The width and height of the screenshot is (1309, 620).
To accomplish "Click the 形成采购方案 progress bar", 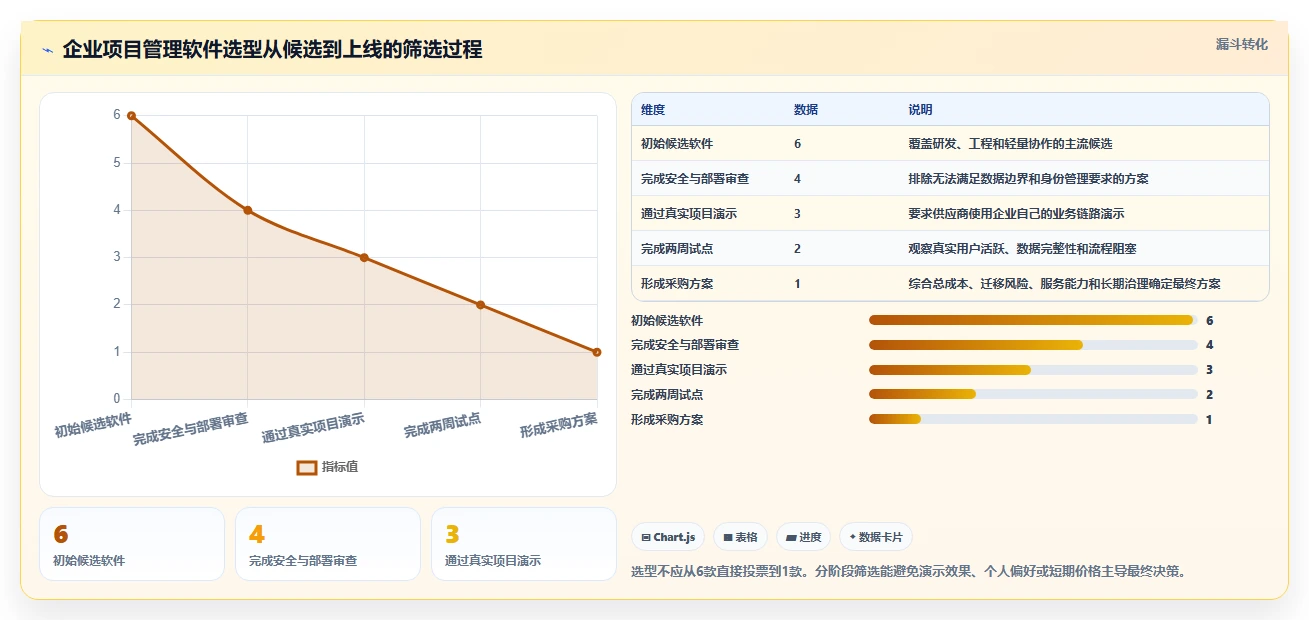I will point(1033,420).
